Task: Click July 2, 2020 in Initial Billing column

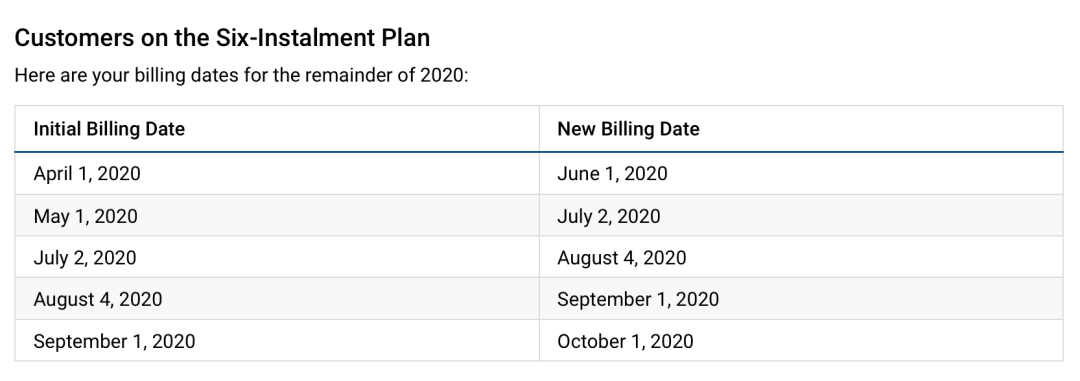Action: coord(85,258)
